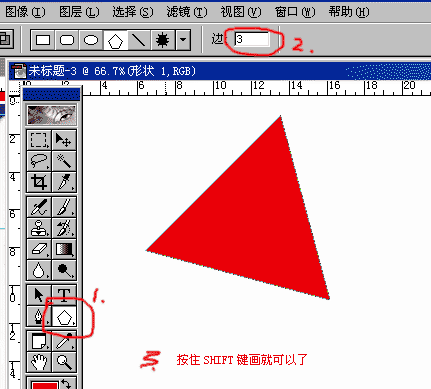
Task: Select the Magic Wand tool
Action: pyautogui.click(x=64, y=161)
